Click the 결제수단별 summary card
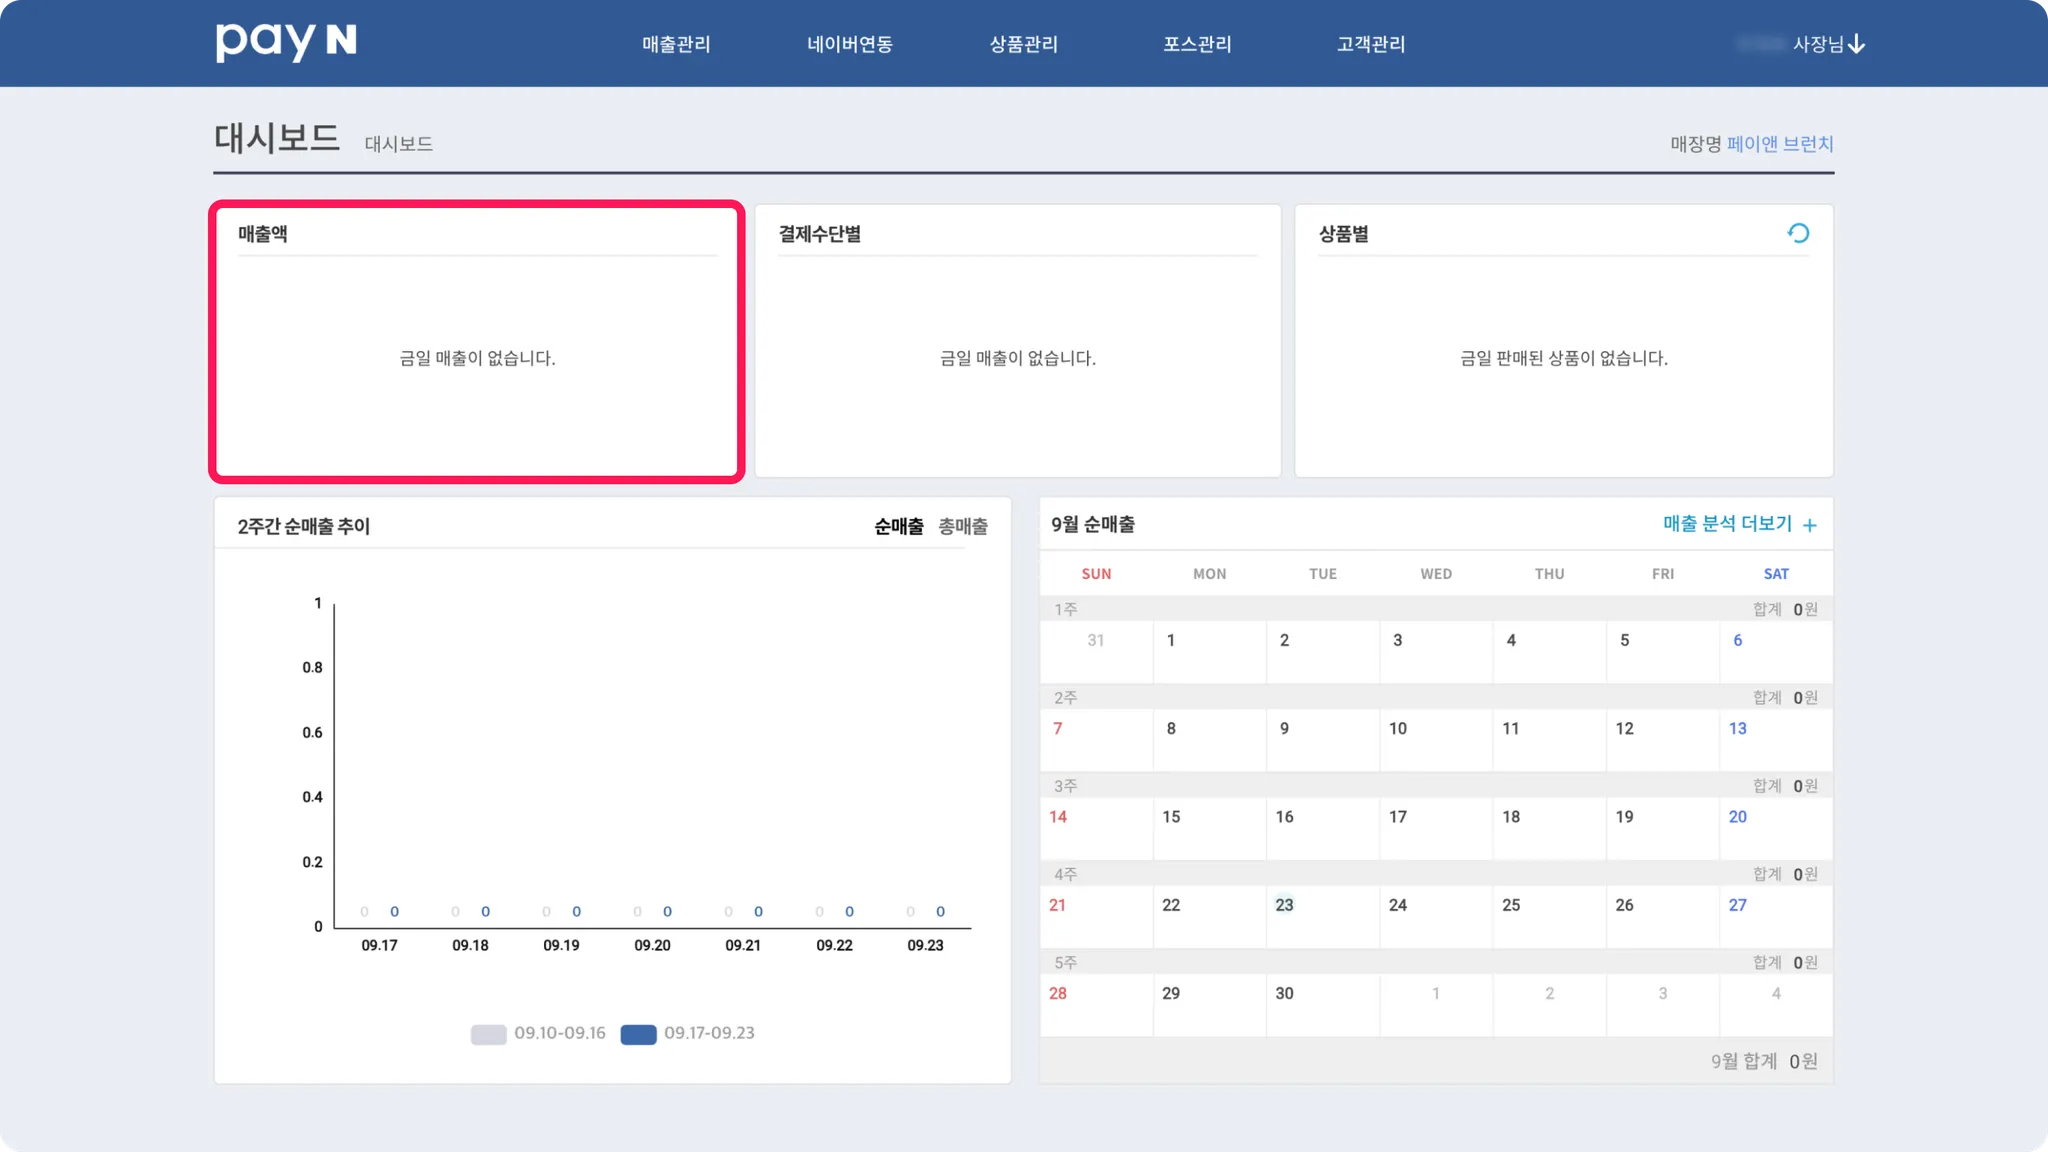The height and width of the screenshot is (1152, 2048). coord(1017,342)
